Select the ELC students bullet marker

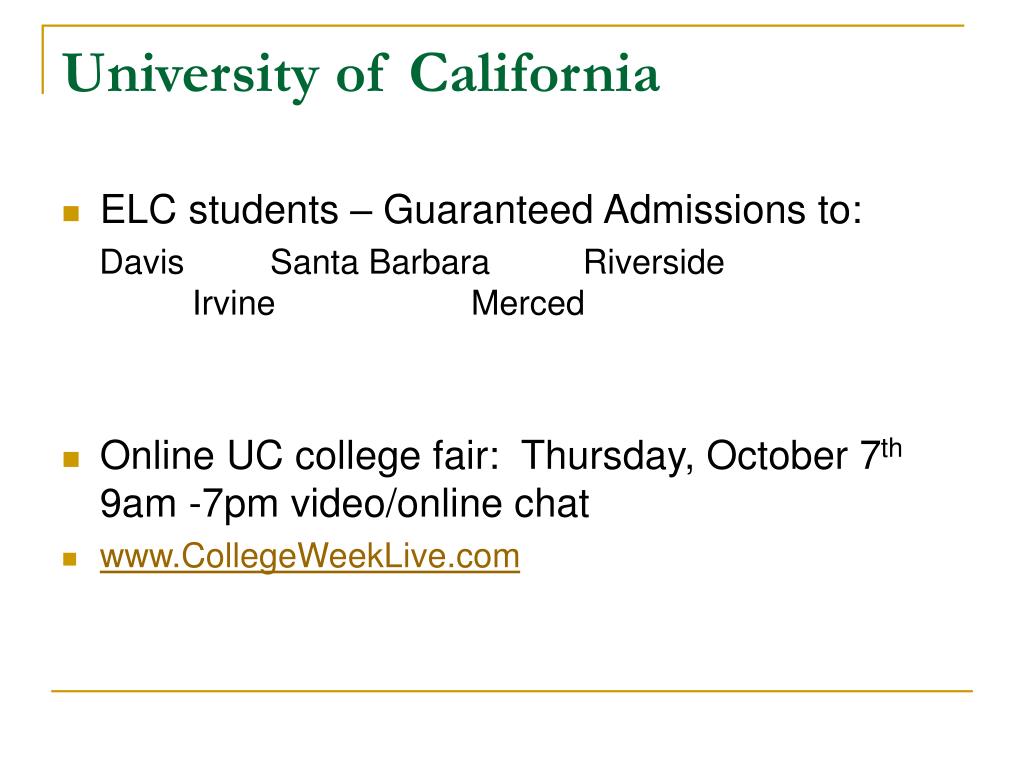click(71, 213)
